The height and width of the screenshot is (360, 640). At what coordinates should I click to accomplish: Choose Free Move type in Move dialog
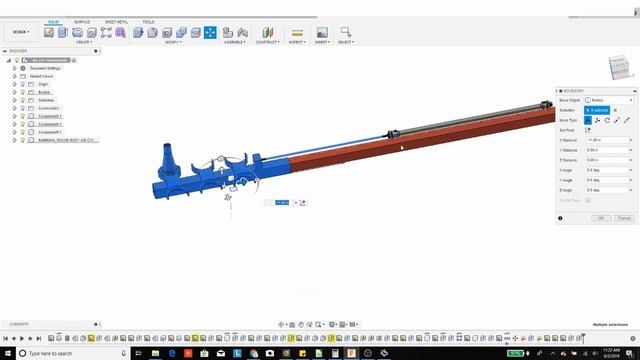pyautogui.click(x=588, y=120)
